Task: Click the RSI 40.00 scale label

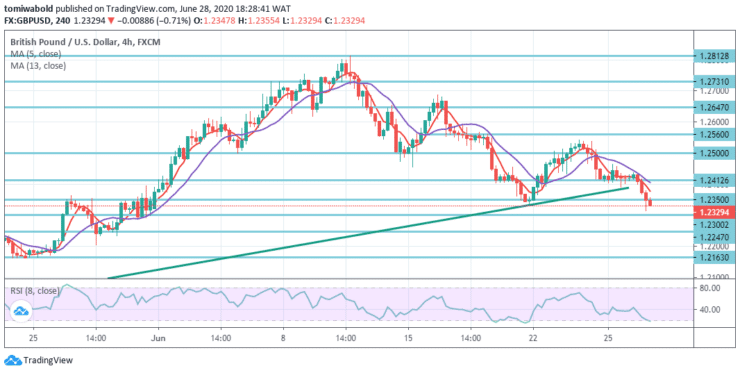Action: (x=709, y=310)
